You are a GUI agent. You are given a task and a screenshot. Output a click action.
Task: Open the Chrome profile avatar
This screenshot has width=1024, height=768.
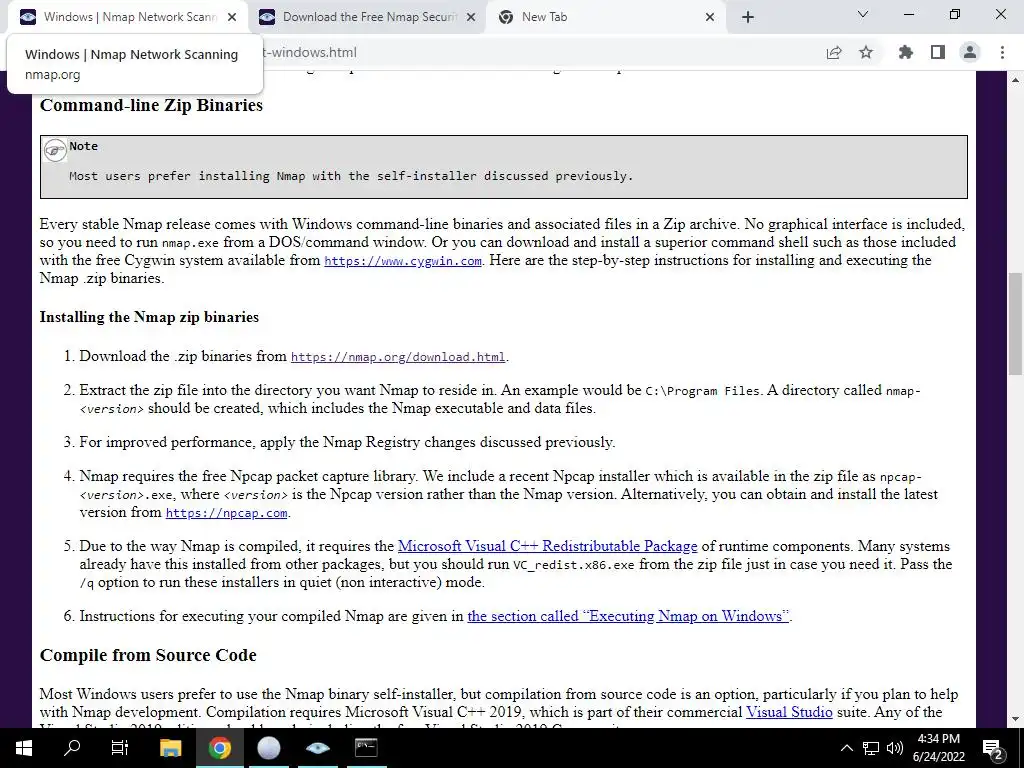point(970,52)
